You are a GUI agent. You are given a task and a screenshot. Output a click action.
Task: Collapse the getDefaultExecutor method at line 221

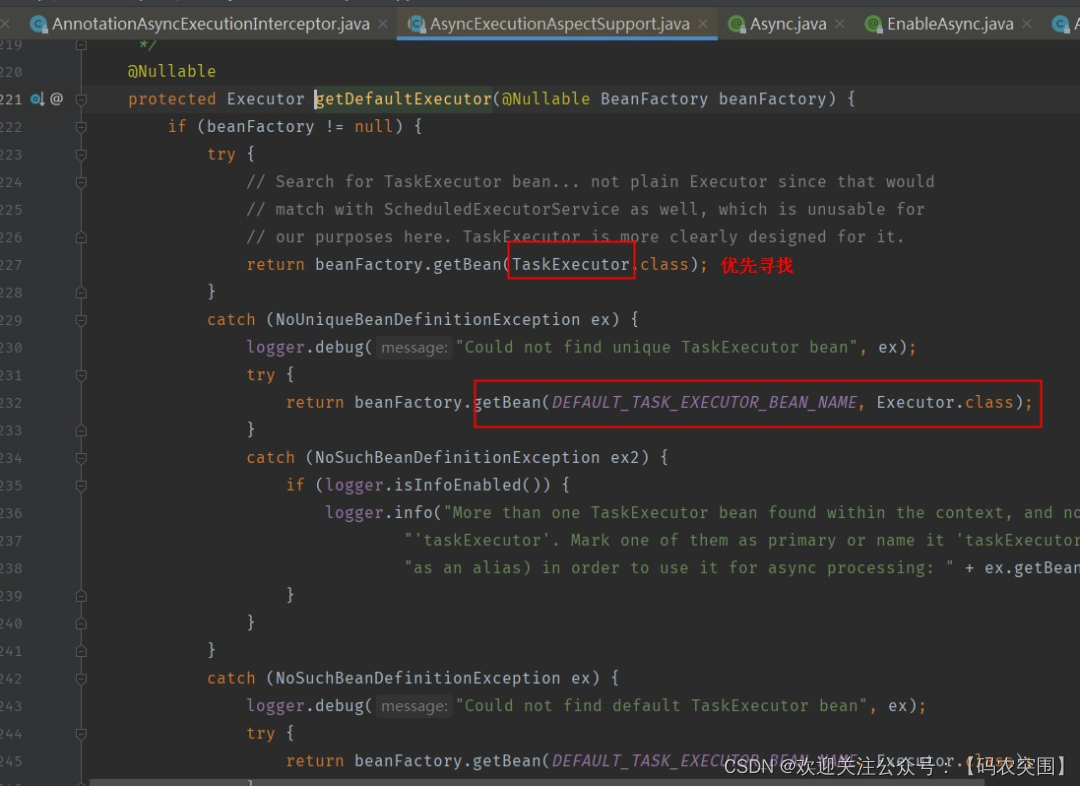(x=81, y=99)
